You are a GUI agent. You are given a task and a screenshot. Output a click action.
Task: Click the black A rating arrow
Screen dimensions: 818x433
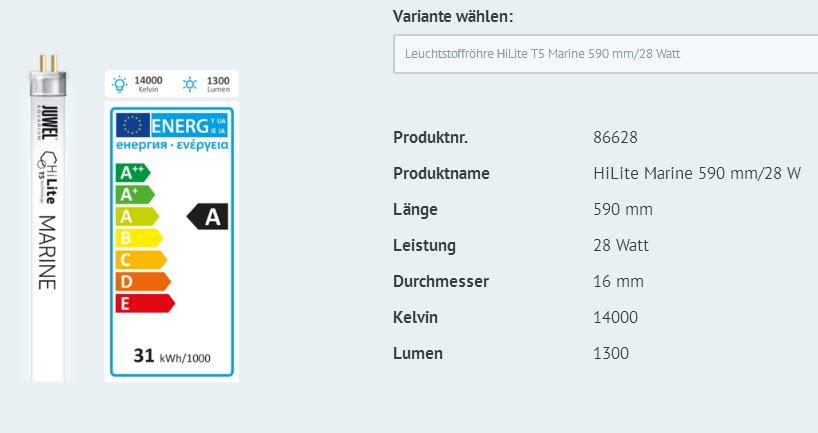tap(208, 216)
